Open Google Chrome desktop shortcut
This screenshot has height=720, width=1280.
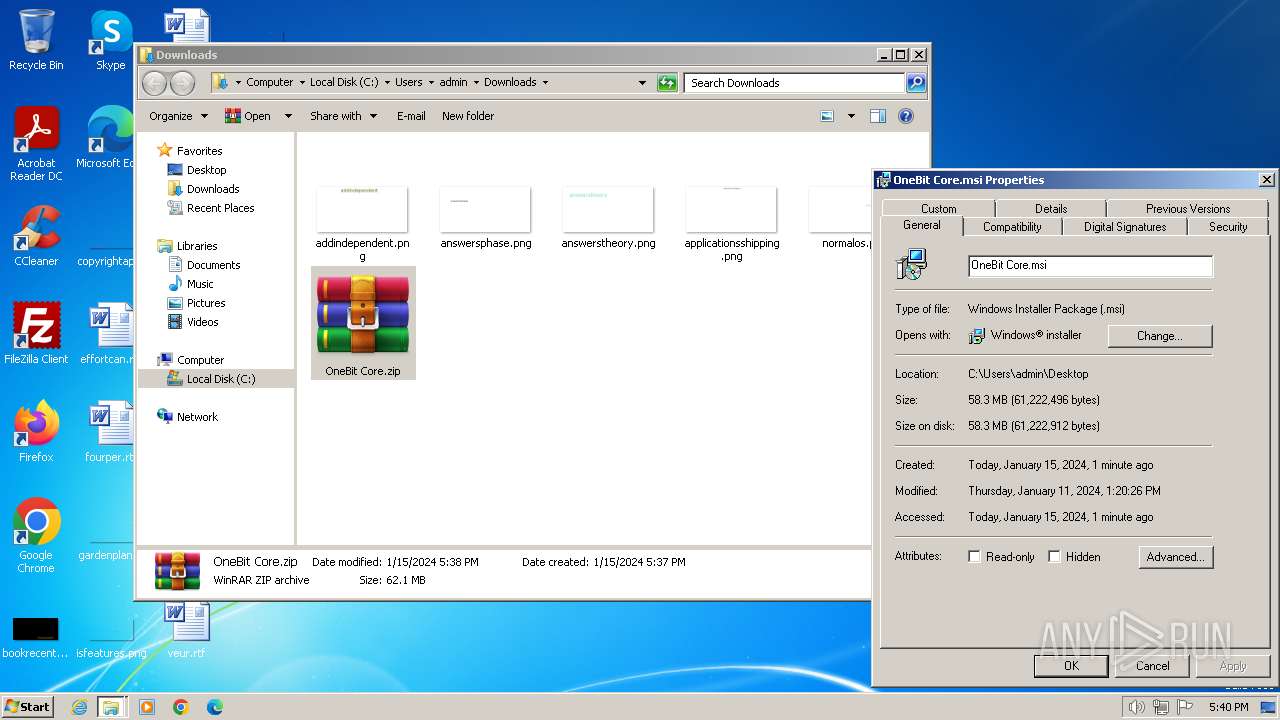pos(36,535)
